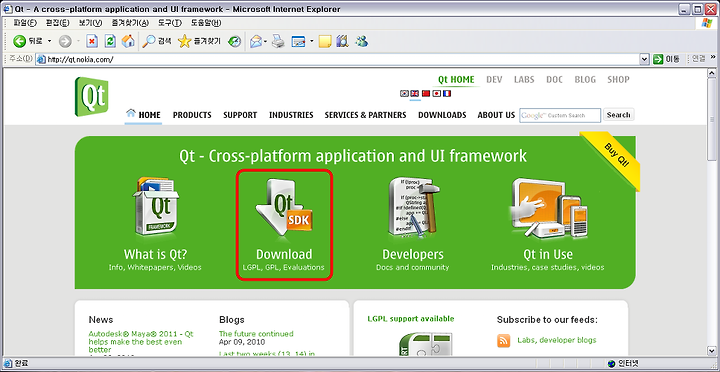Open the DOWNLOADS navigation item
Screen dimensions: 720x372
[442, 115]
